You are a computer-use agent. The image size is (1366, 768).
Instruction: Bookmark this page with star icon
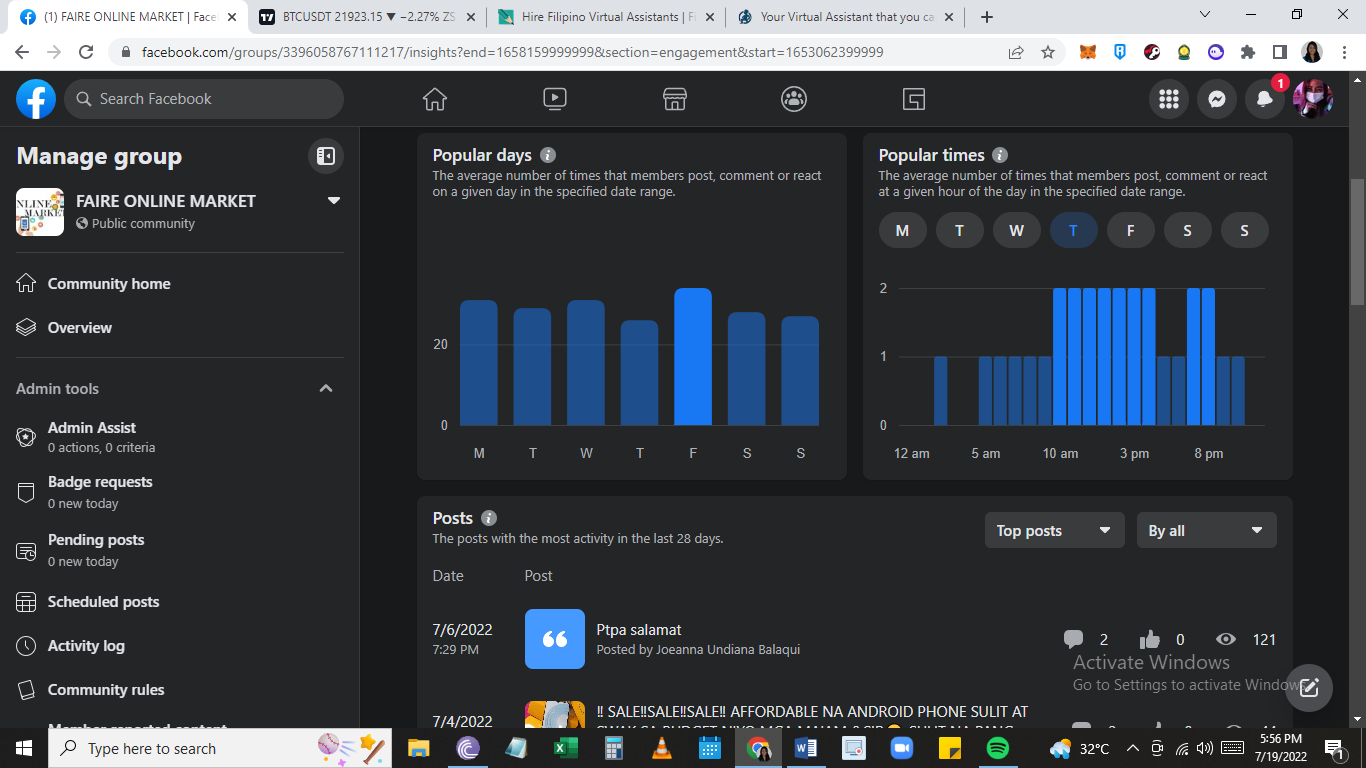point(1048,52)
